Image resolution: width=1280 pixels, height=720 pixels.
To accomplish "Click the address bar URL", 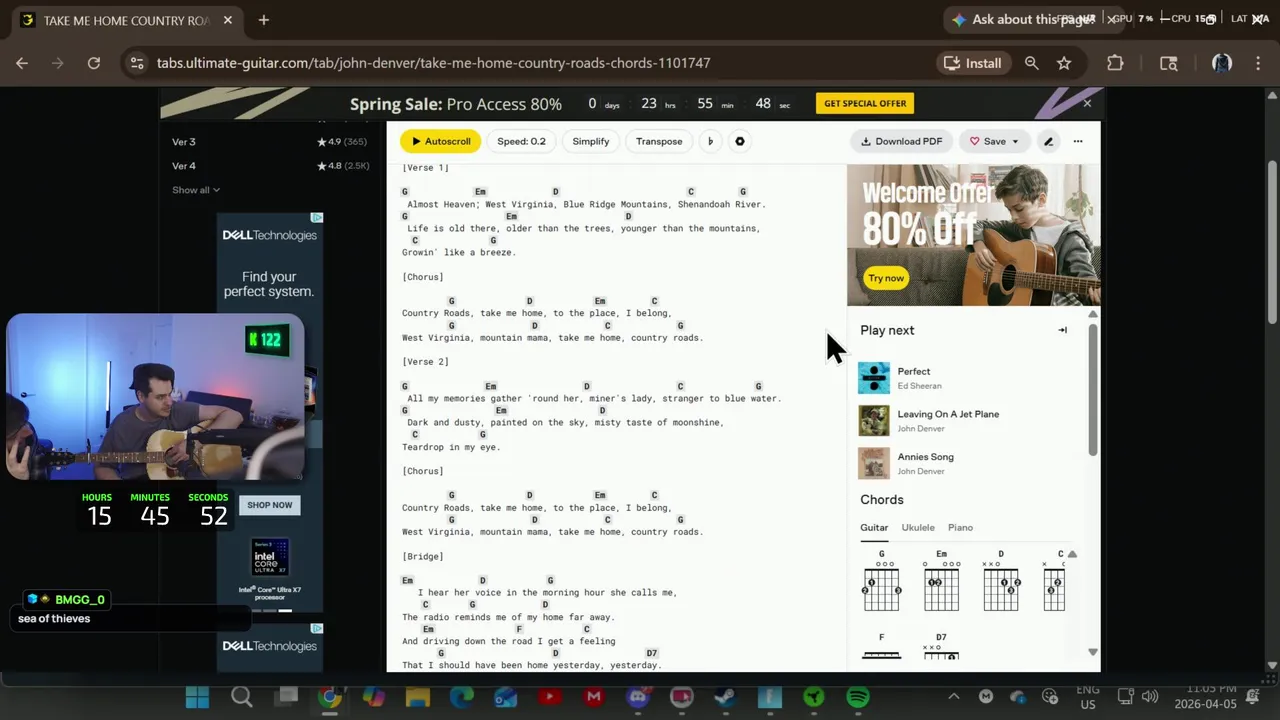I will click(434, 63).
